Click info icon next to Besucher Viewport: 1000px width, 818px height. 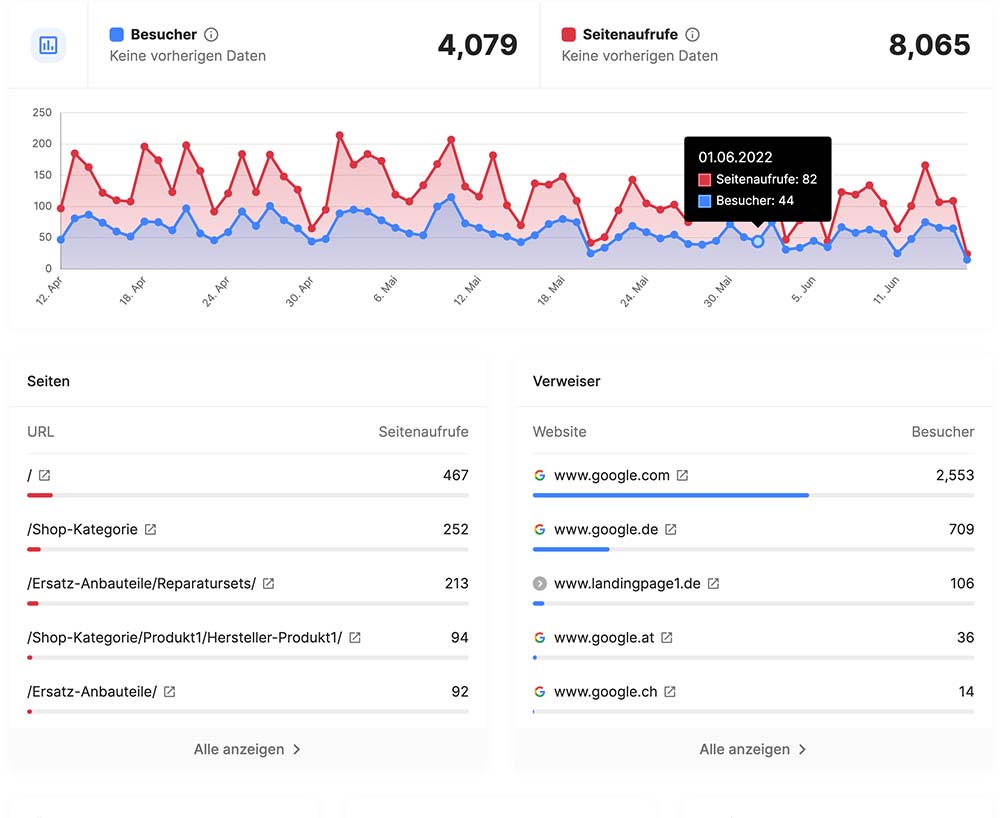211,35
